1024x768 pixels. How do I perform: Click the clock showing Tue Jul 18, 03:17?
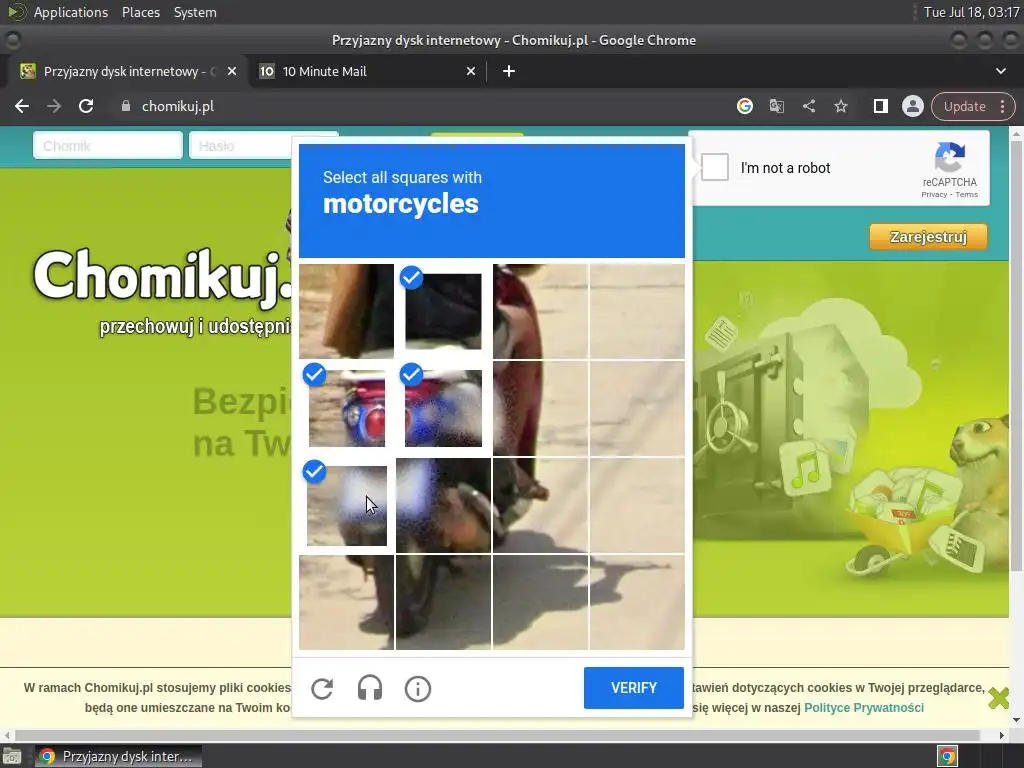tap(971, 12)
